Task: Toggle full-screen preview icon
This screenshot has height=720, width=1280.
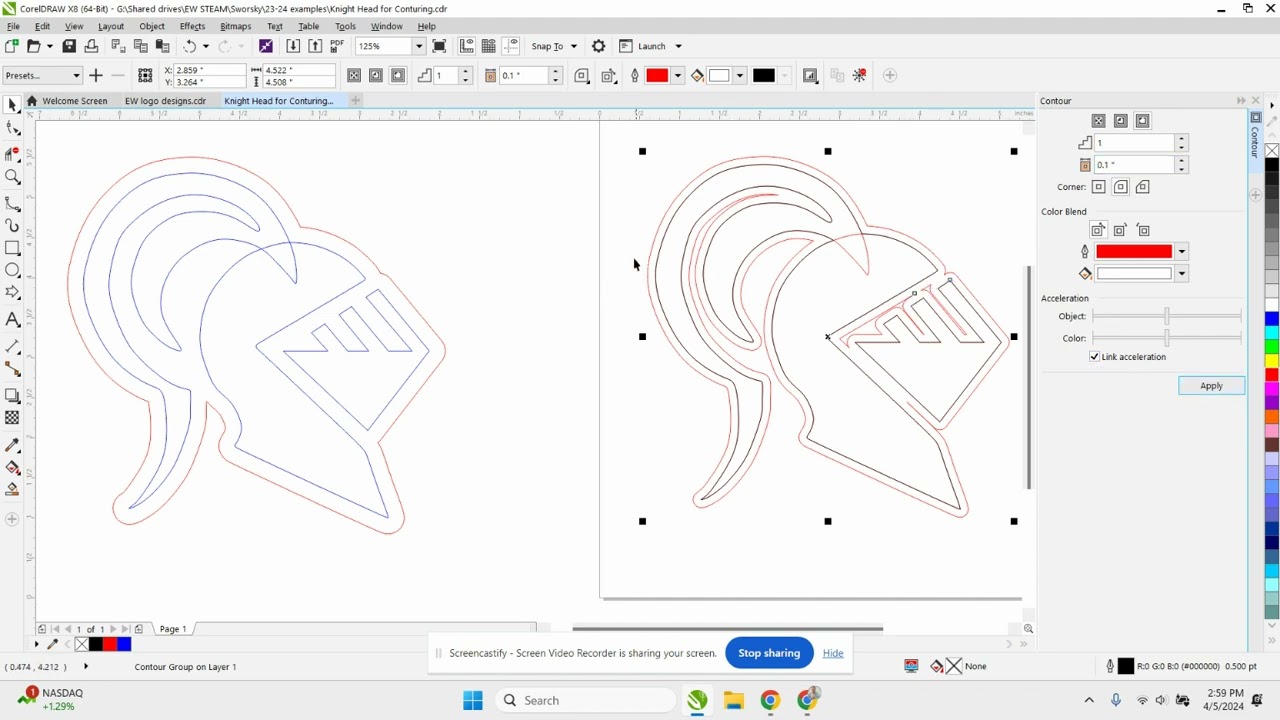Action: coord(439,46)
